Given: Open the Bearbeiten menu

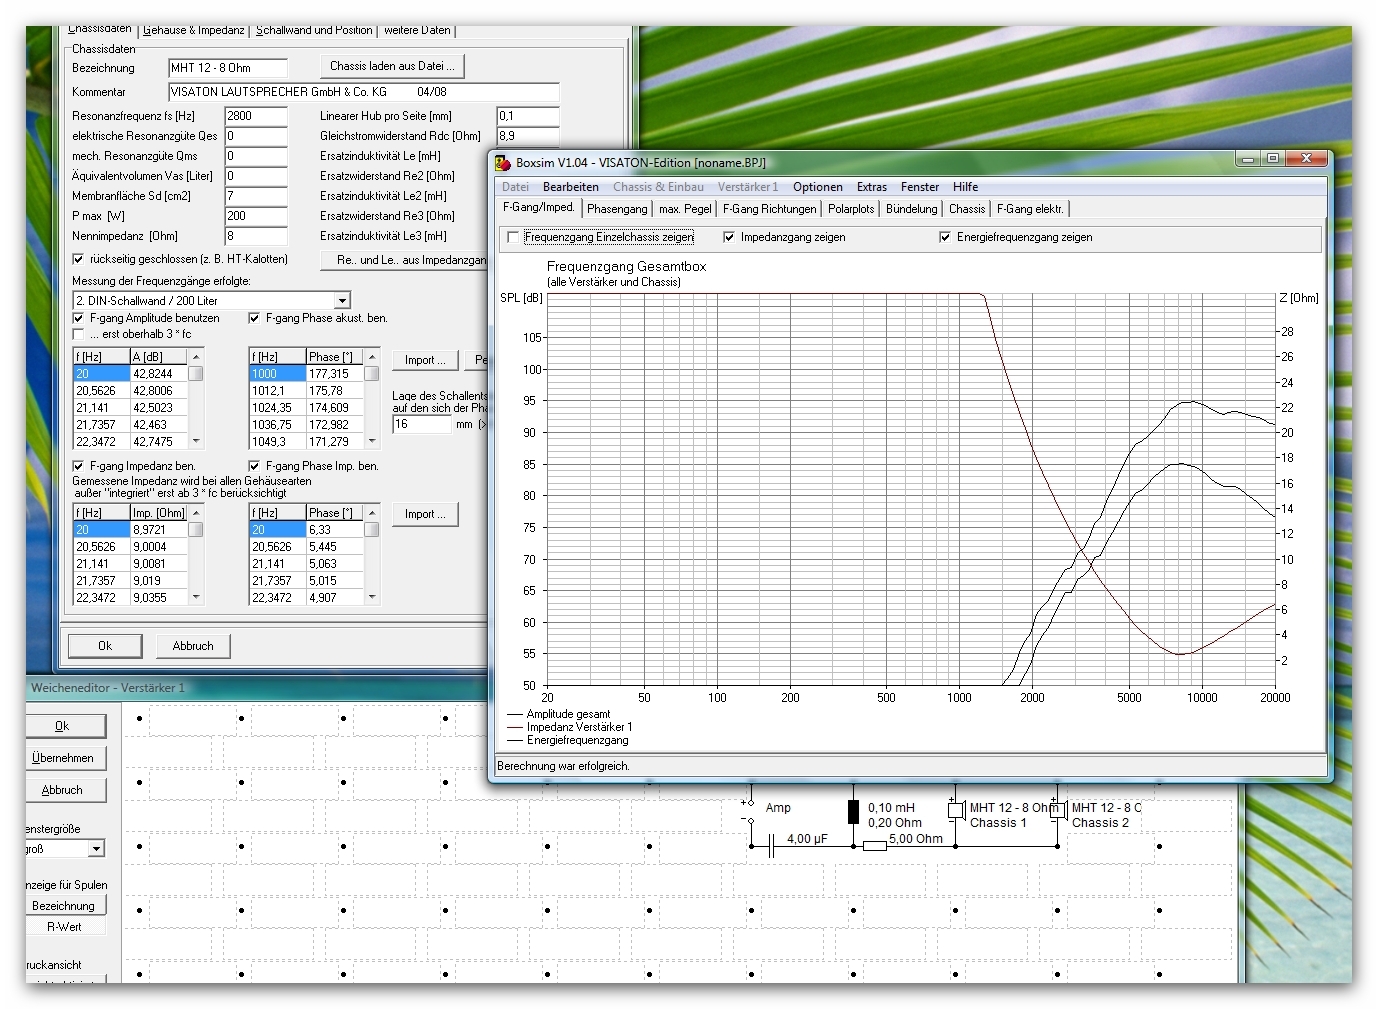Looking at the screenshot, I should tap(570, 187).
